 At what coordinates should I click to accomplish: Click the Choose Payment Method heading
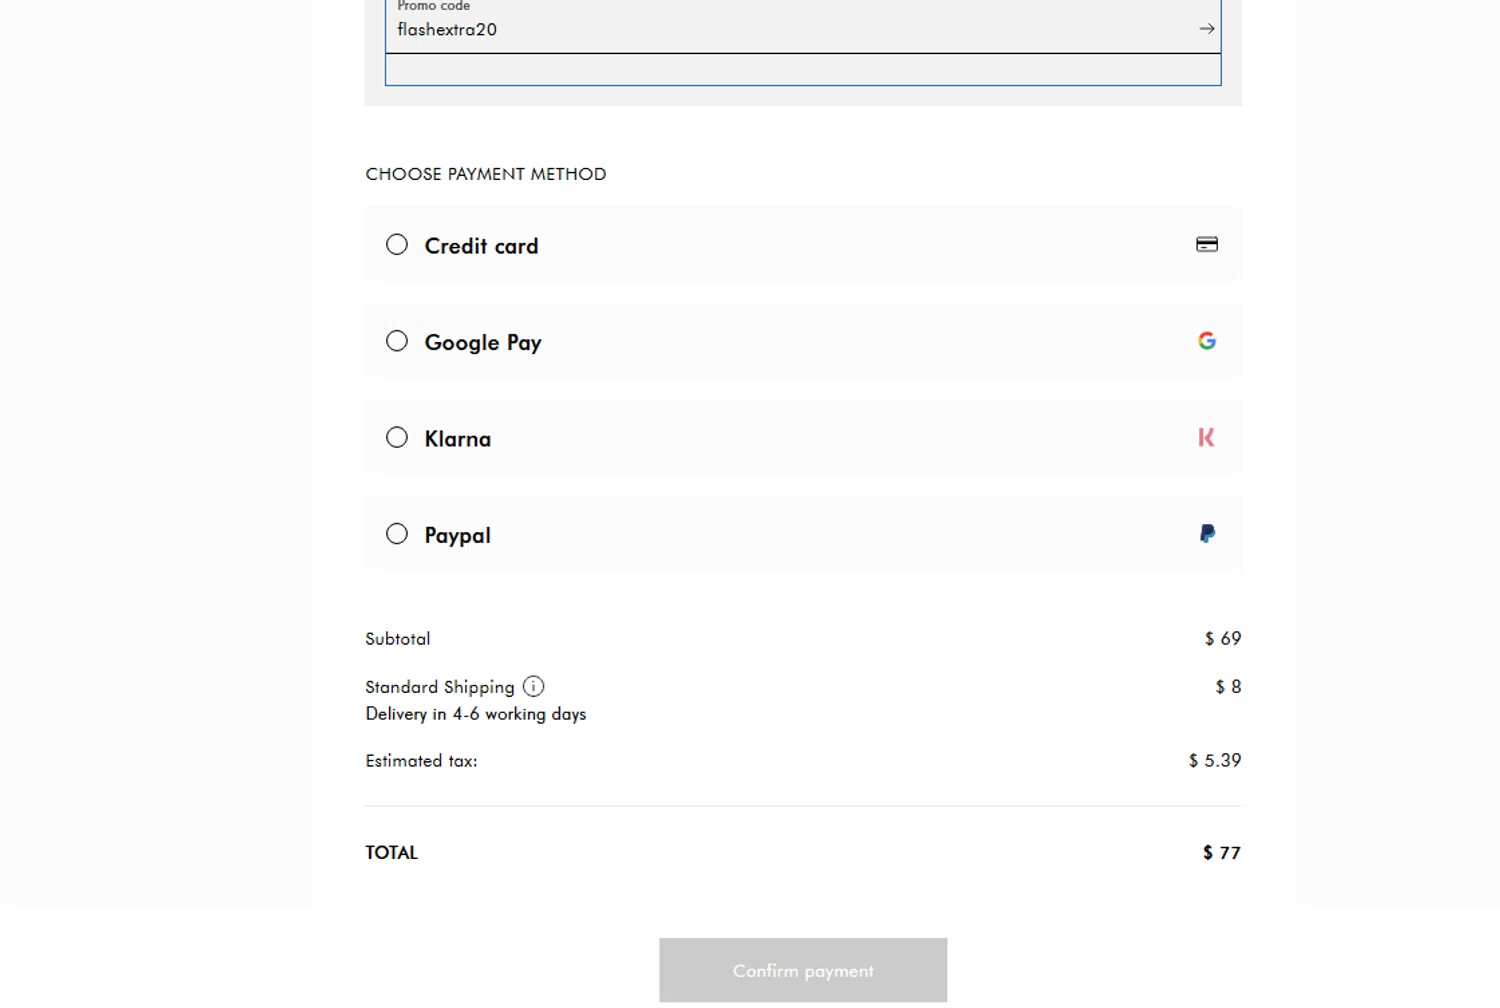(x=486, y=174)
